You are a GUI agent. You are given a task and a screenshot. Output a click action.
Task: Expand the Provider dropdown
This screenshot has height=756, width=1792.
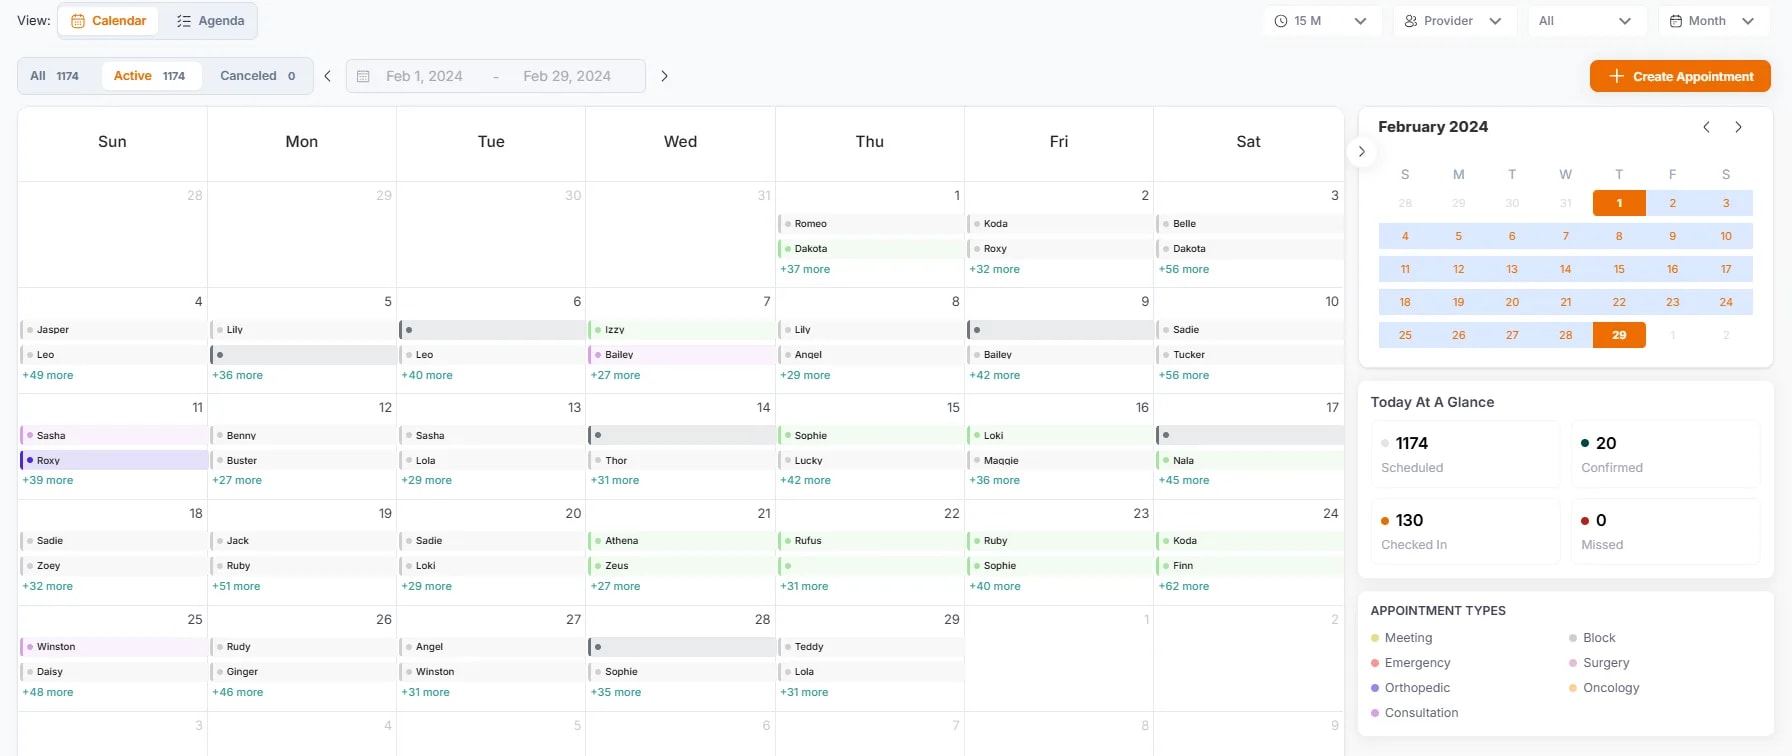pyautogui.click(x=1454, y=21)
